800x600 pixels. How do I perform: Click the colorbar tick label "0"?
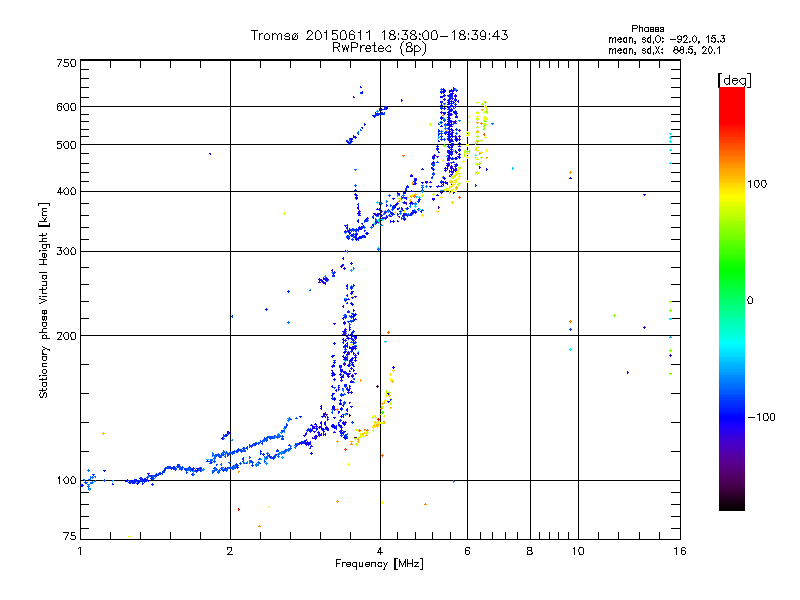750,301
